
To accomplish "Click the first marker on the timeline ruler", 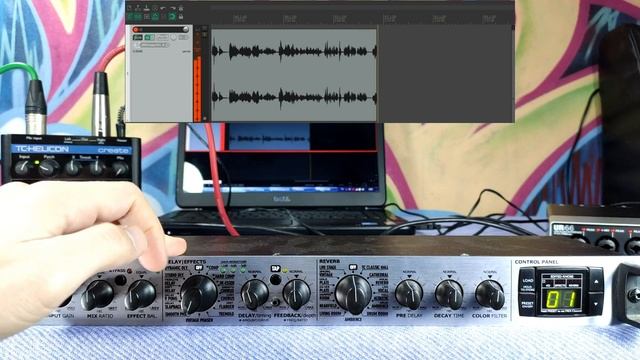I will (240, 18).
